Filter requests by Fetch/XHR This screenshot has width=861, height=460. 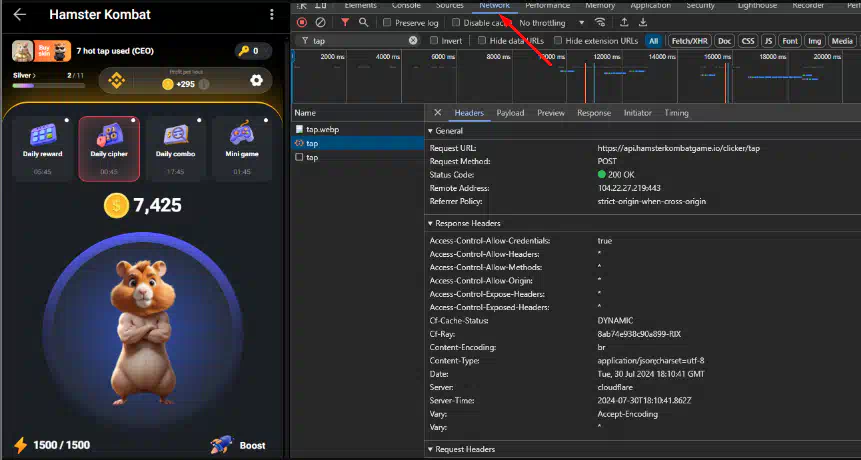[690, 41]
